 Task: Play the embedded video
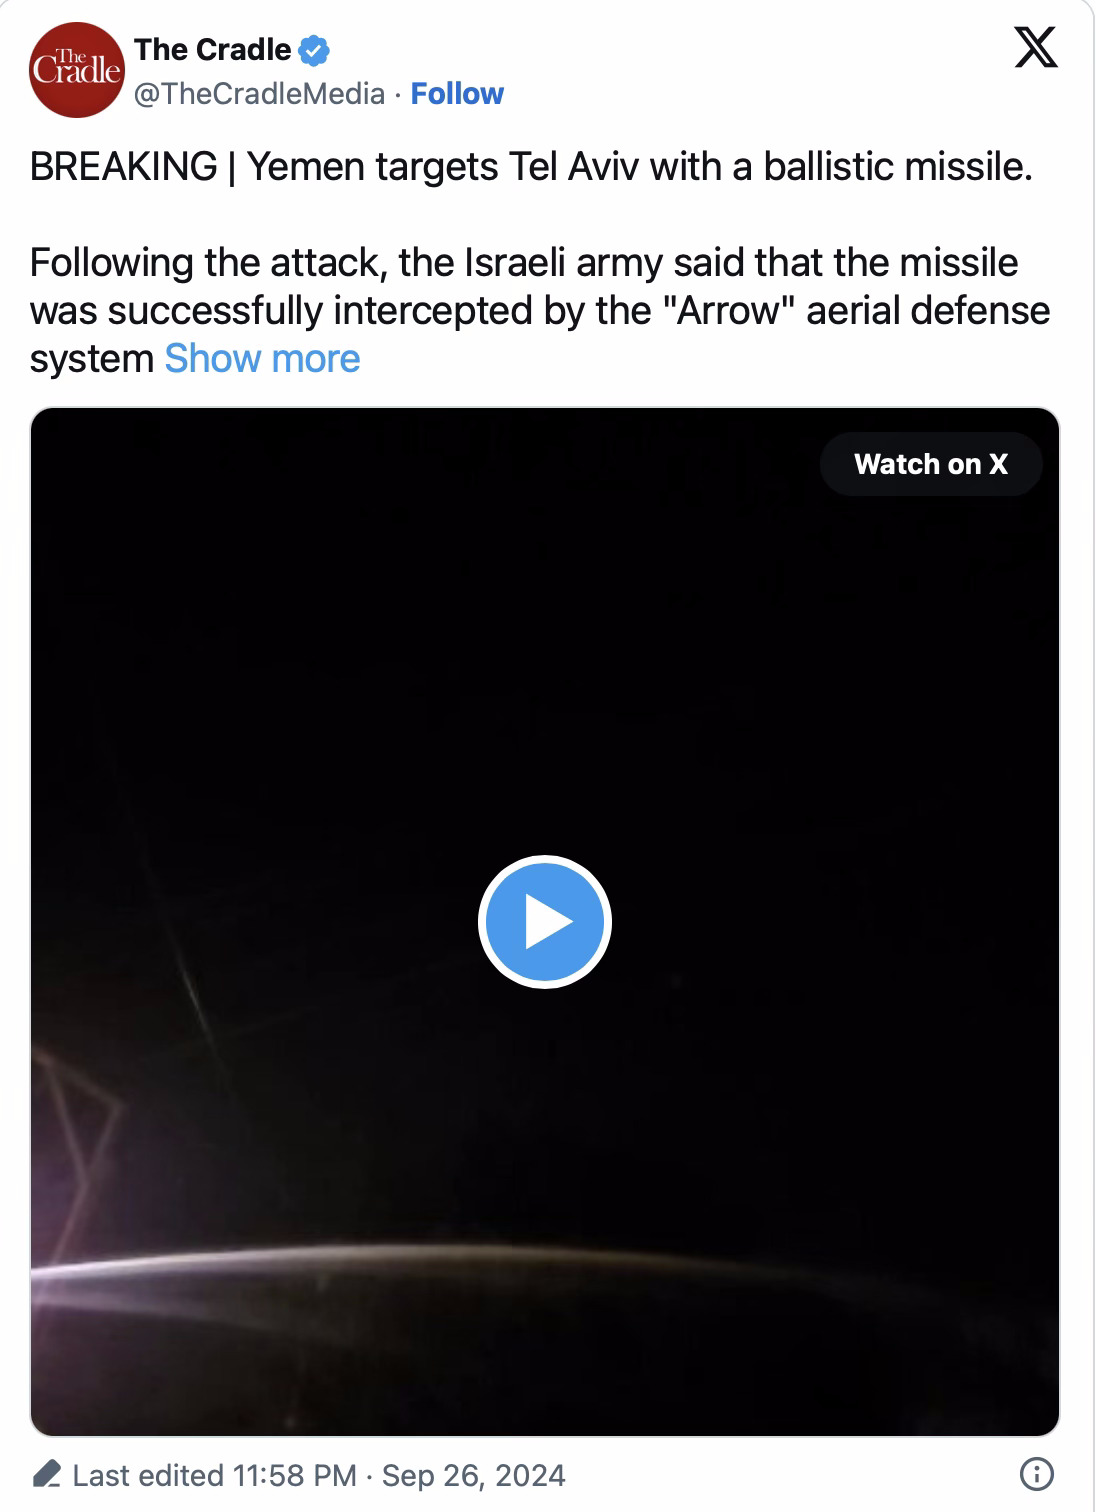(545, 922)
